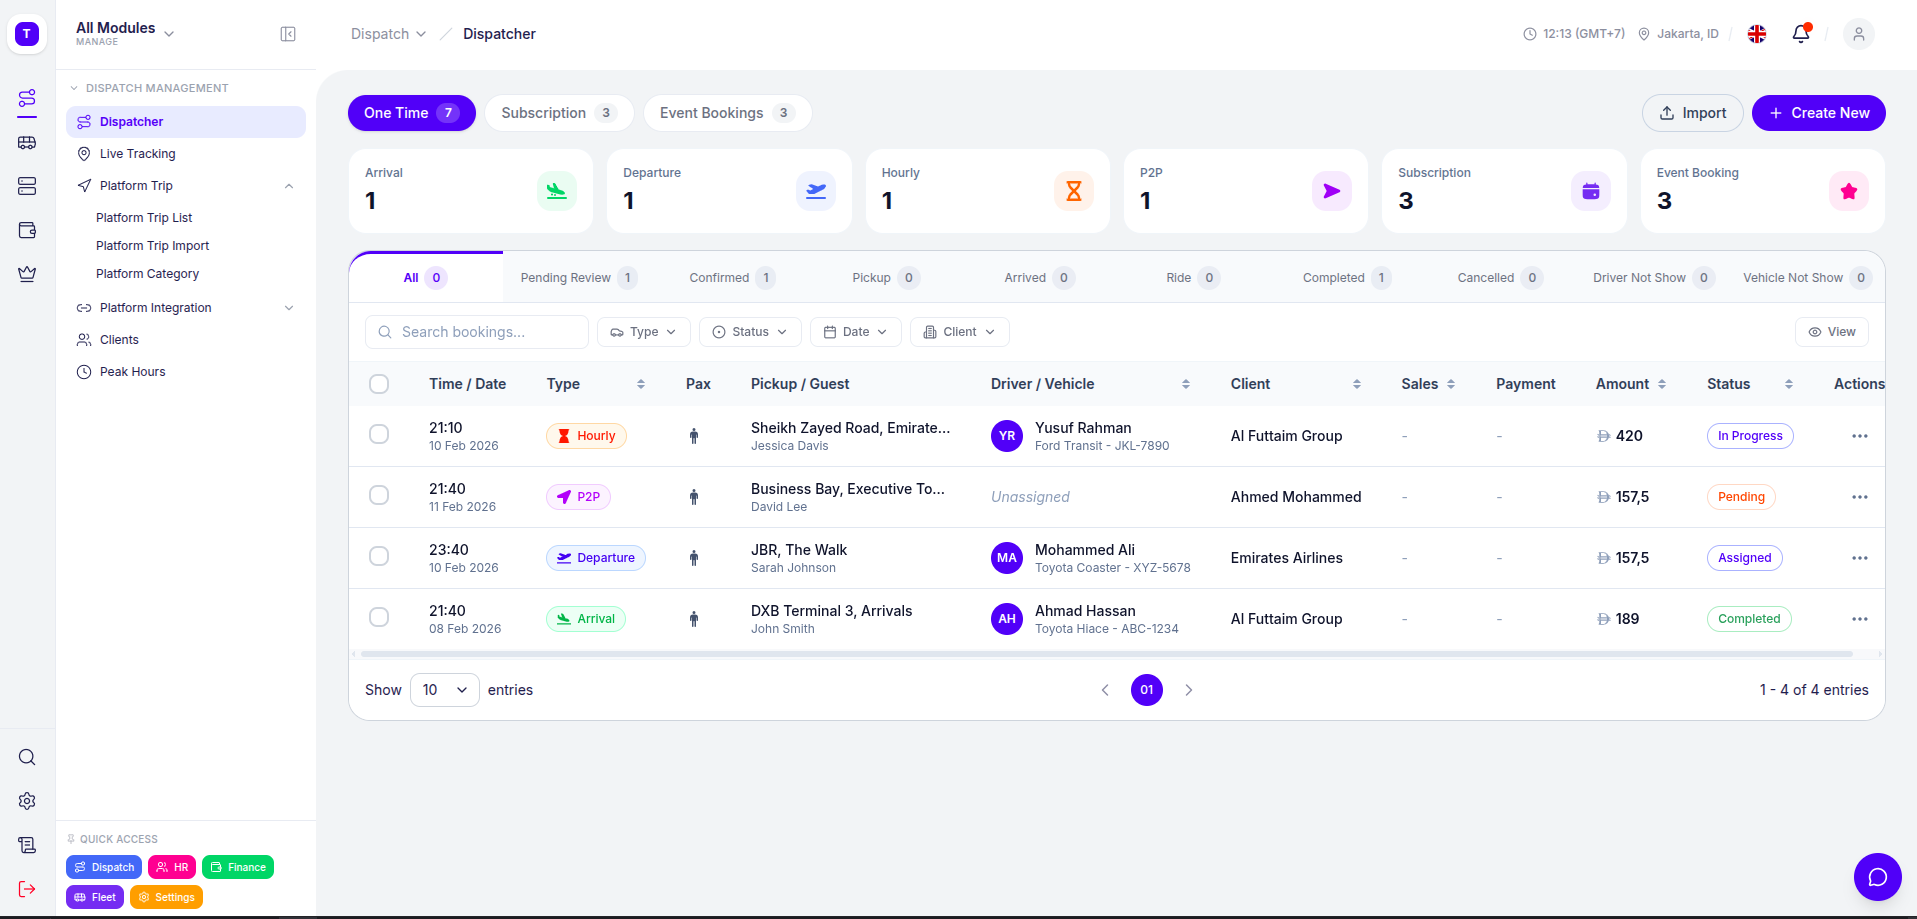Image resolution: width=1917 pixels, height=919 pixels.
Task: Click the Create New button
Action: click(x=1818, y=113)
